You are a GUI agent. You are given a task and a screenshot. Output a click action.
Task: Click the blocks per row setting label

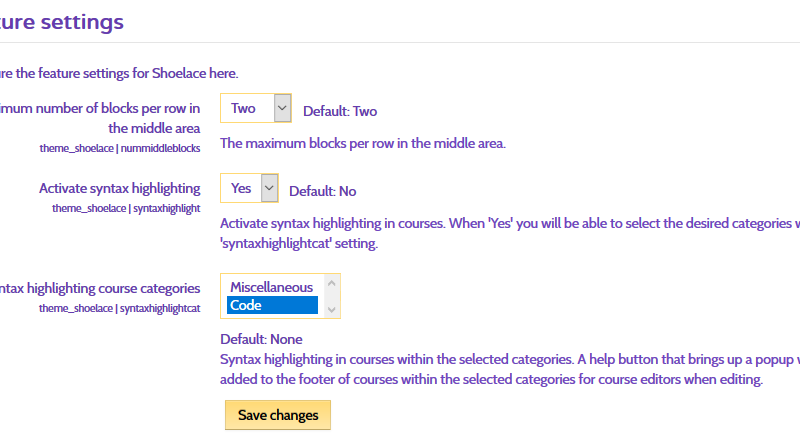[100, 118]
